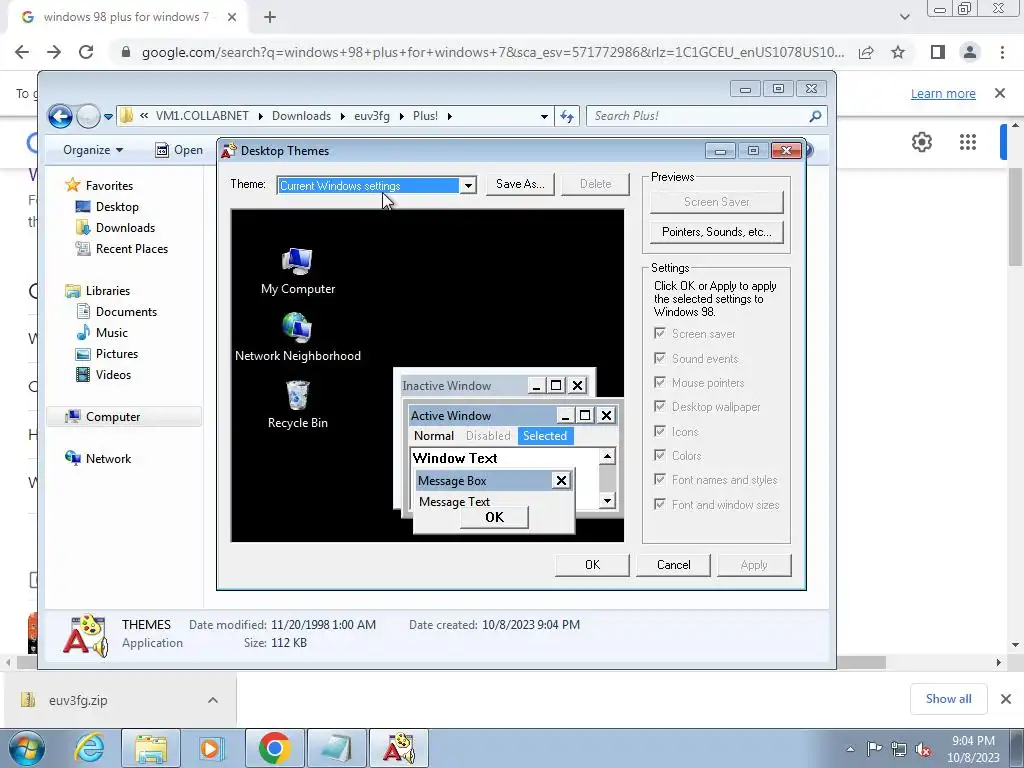
Task: Open Google settings gear icon
Action: point(921,142)
